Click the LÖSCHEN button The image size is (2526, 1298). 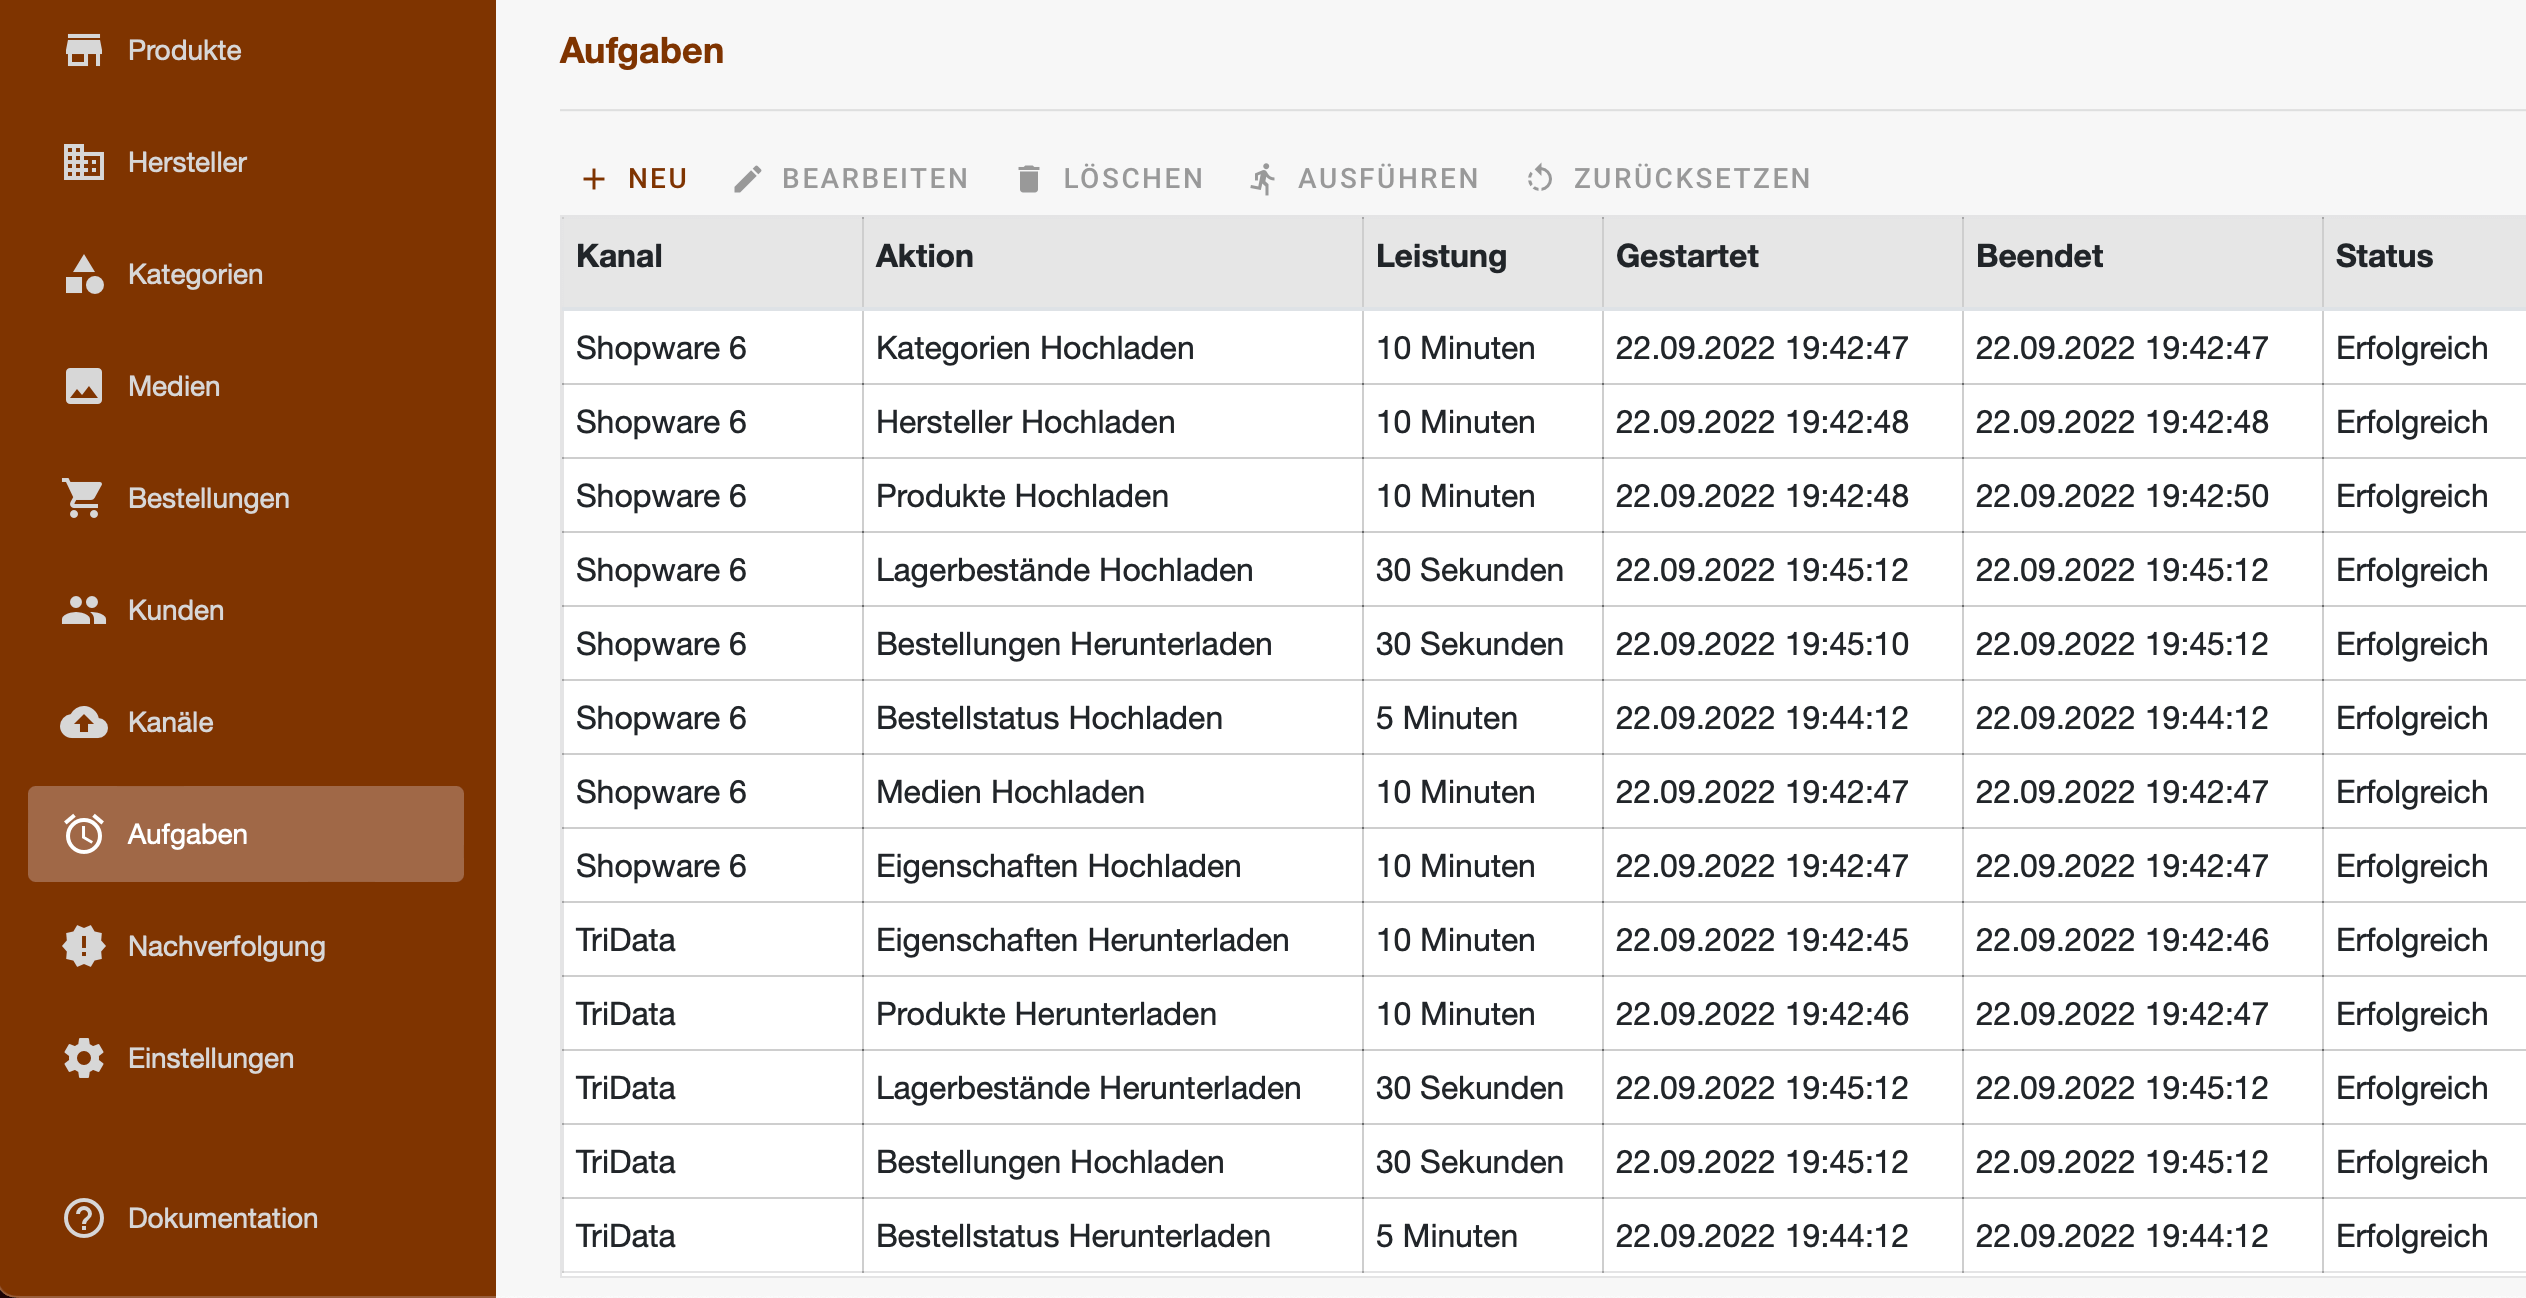(1111, 179)
